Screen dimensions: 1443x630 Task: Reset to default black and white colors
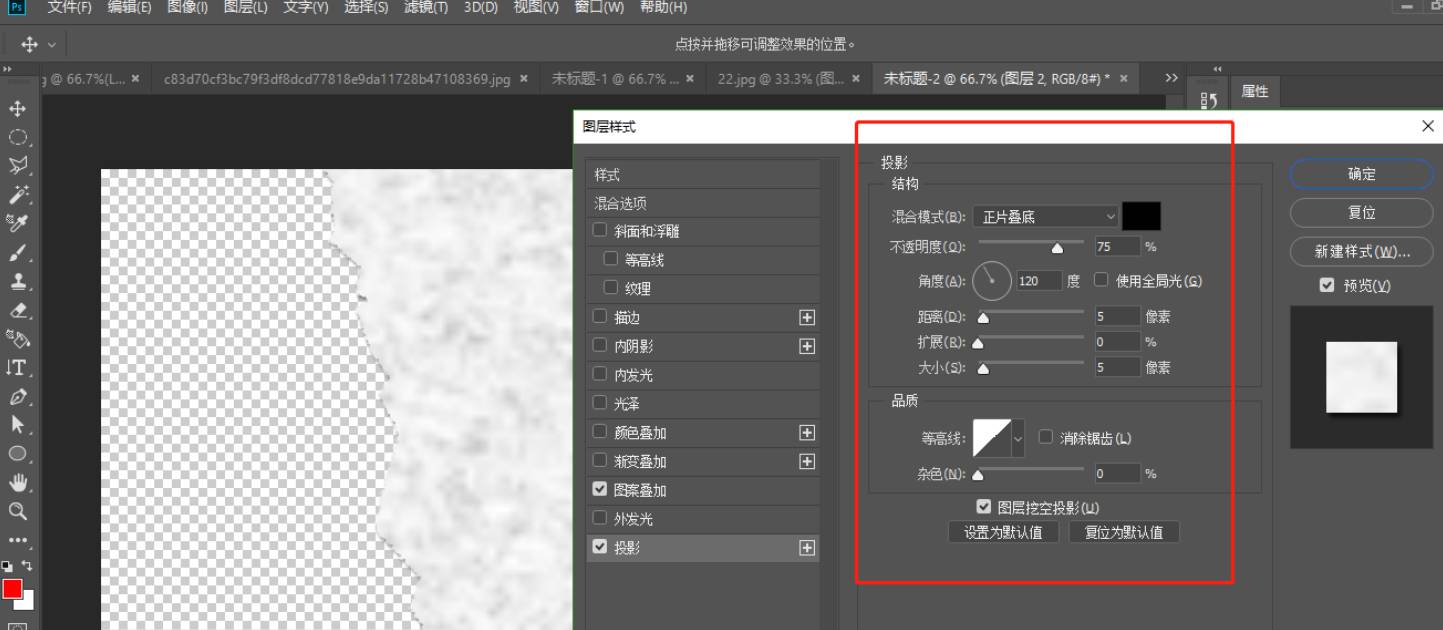pyautogui.click(x=7, y=565)
